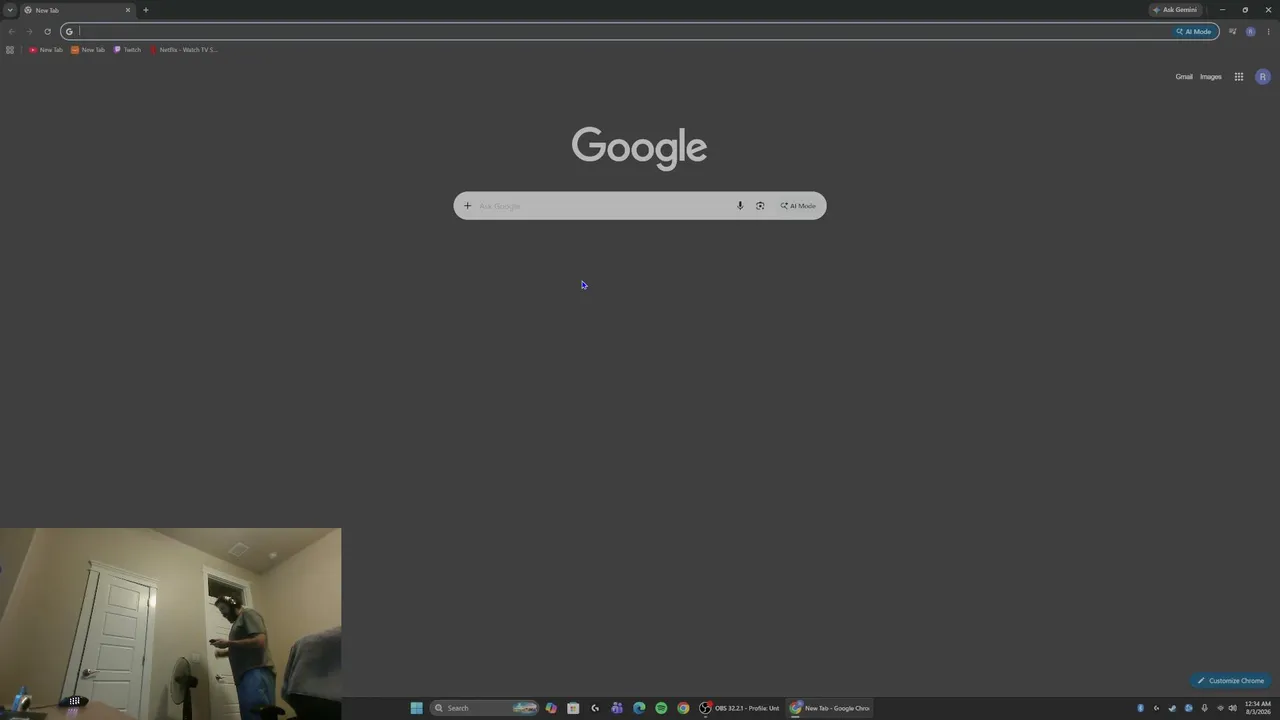The width and height of the screenshot is (1280, 720).
Task: Open the Images link
Action: point(1211,77)
